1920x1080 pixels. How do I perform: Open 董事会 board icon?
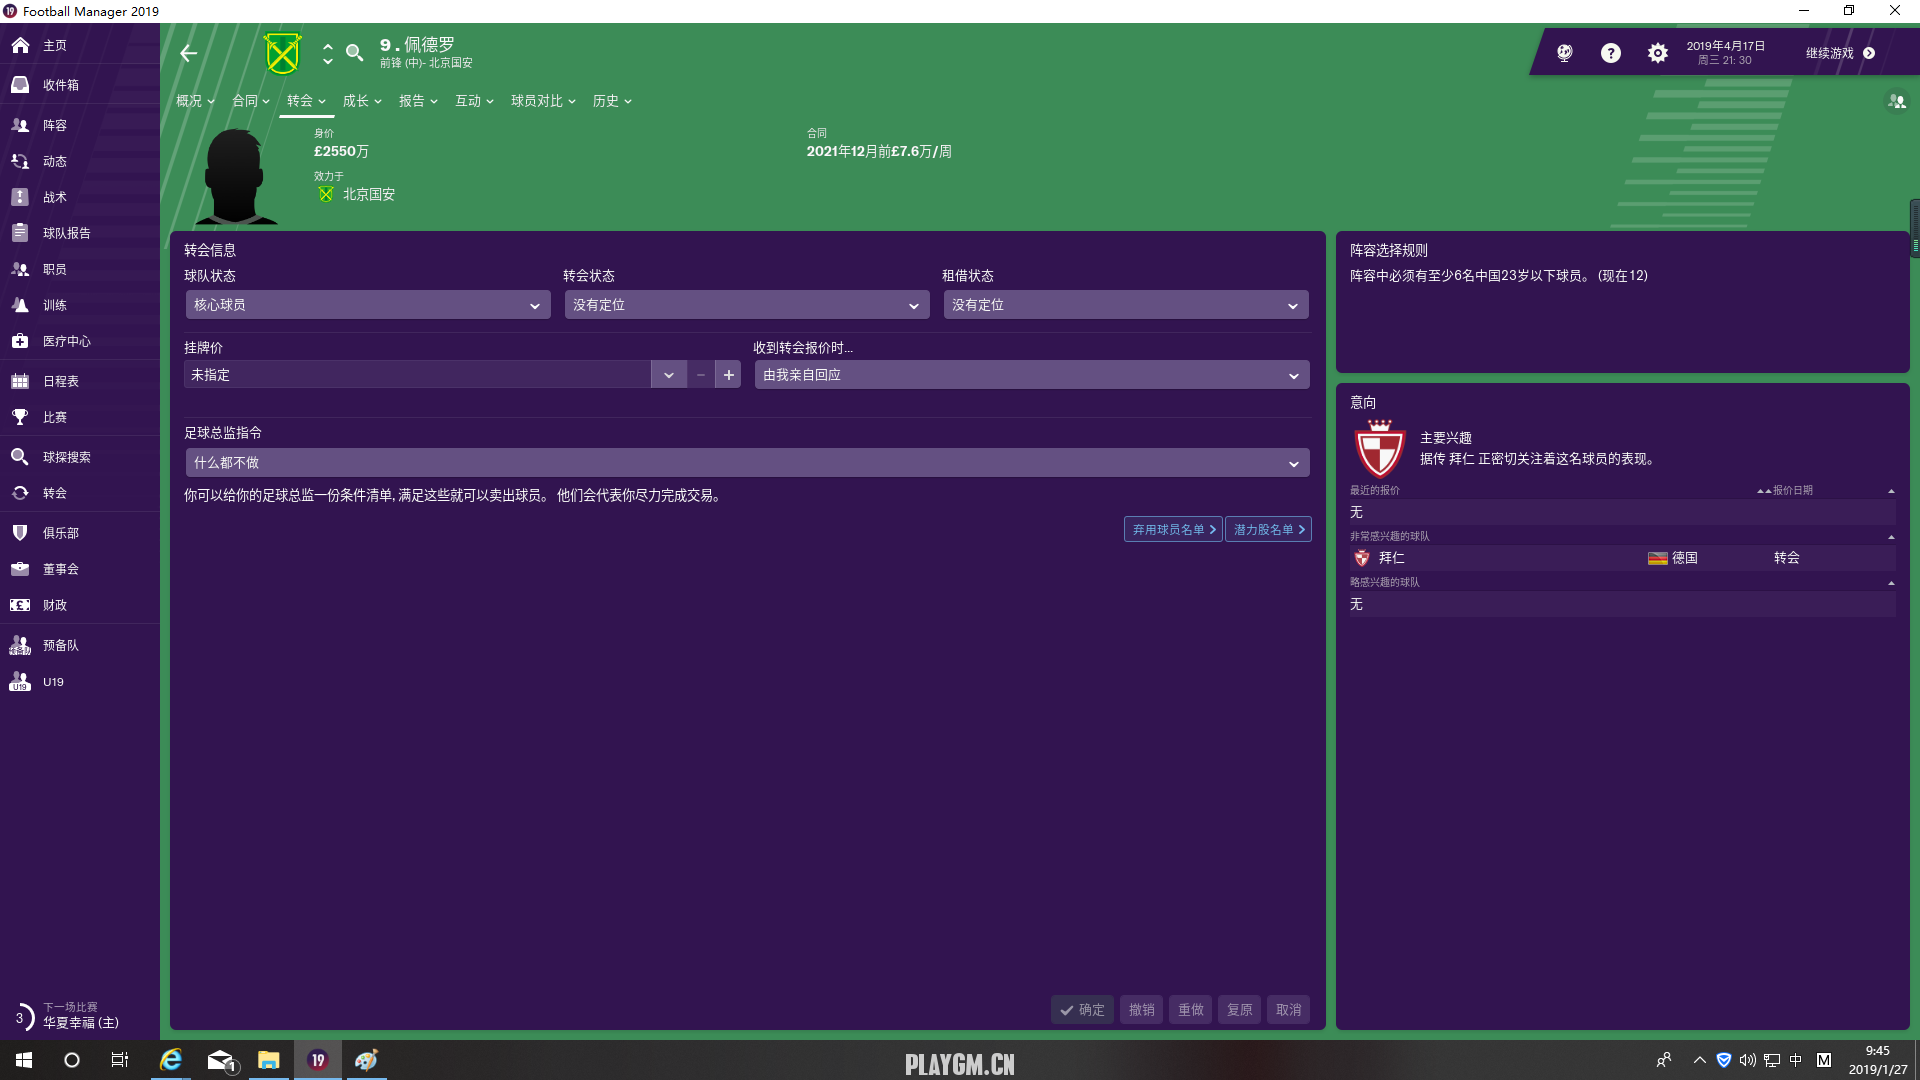click(x=20, y=569)
